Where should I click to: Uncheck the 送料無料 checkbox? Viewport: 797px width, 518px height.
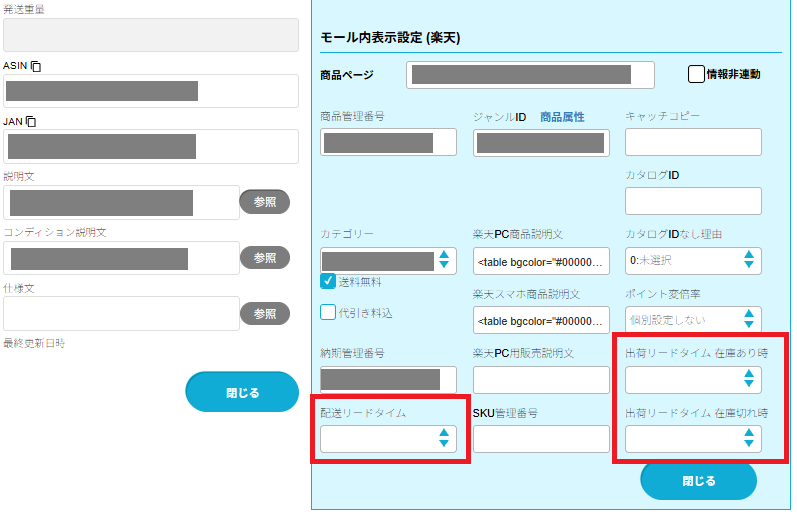(328, 282)
